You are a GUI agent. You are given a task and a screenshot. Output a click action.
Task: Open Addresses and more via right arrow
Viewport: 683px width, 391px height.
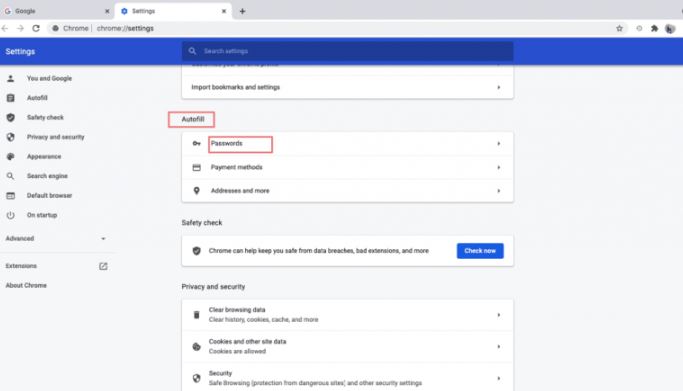tap(499, 191)
